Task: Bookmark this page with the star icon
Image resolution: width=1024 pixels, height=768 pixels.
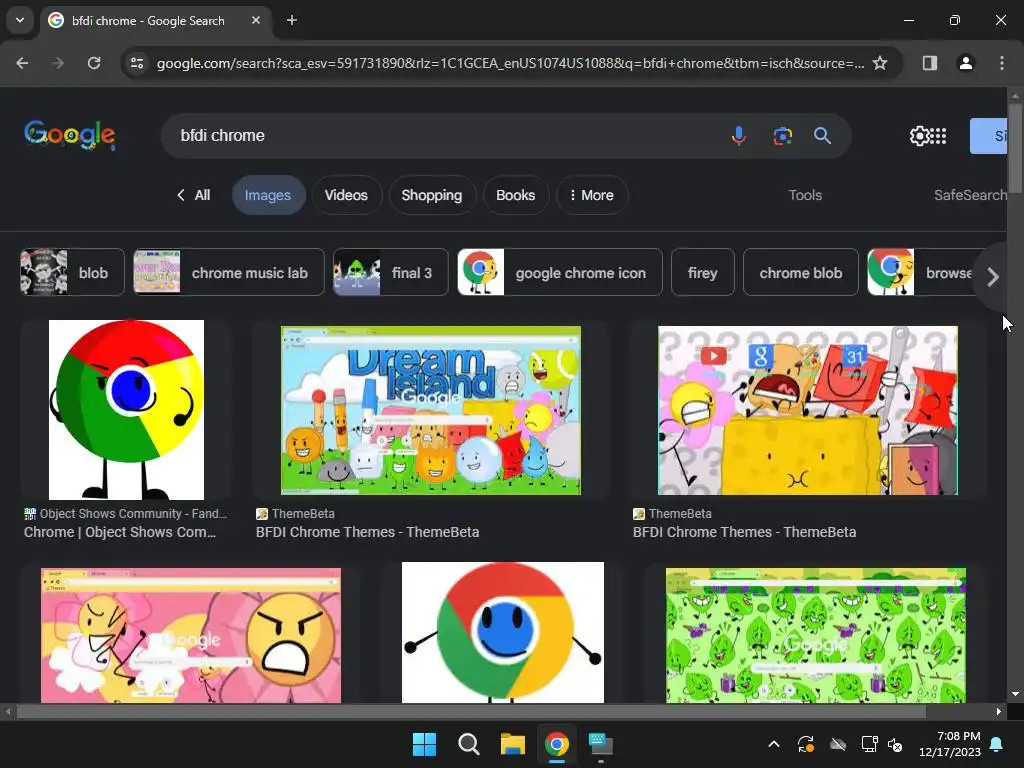Action: 880,63
